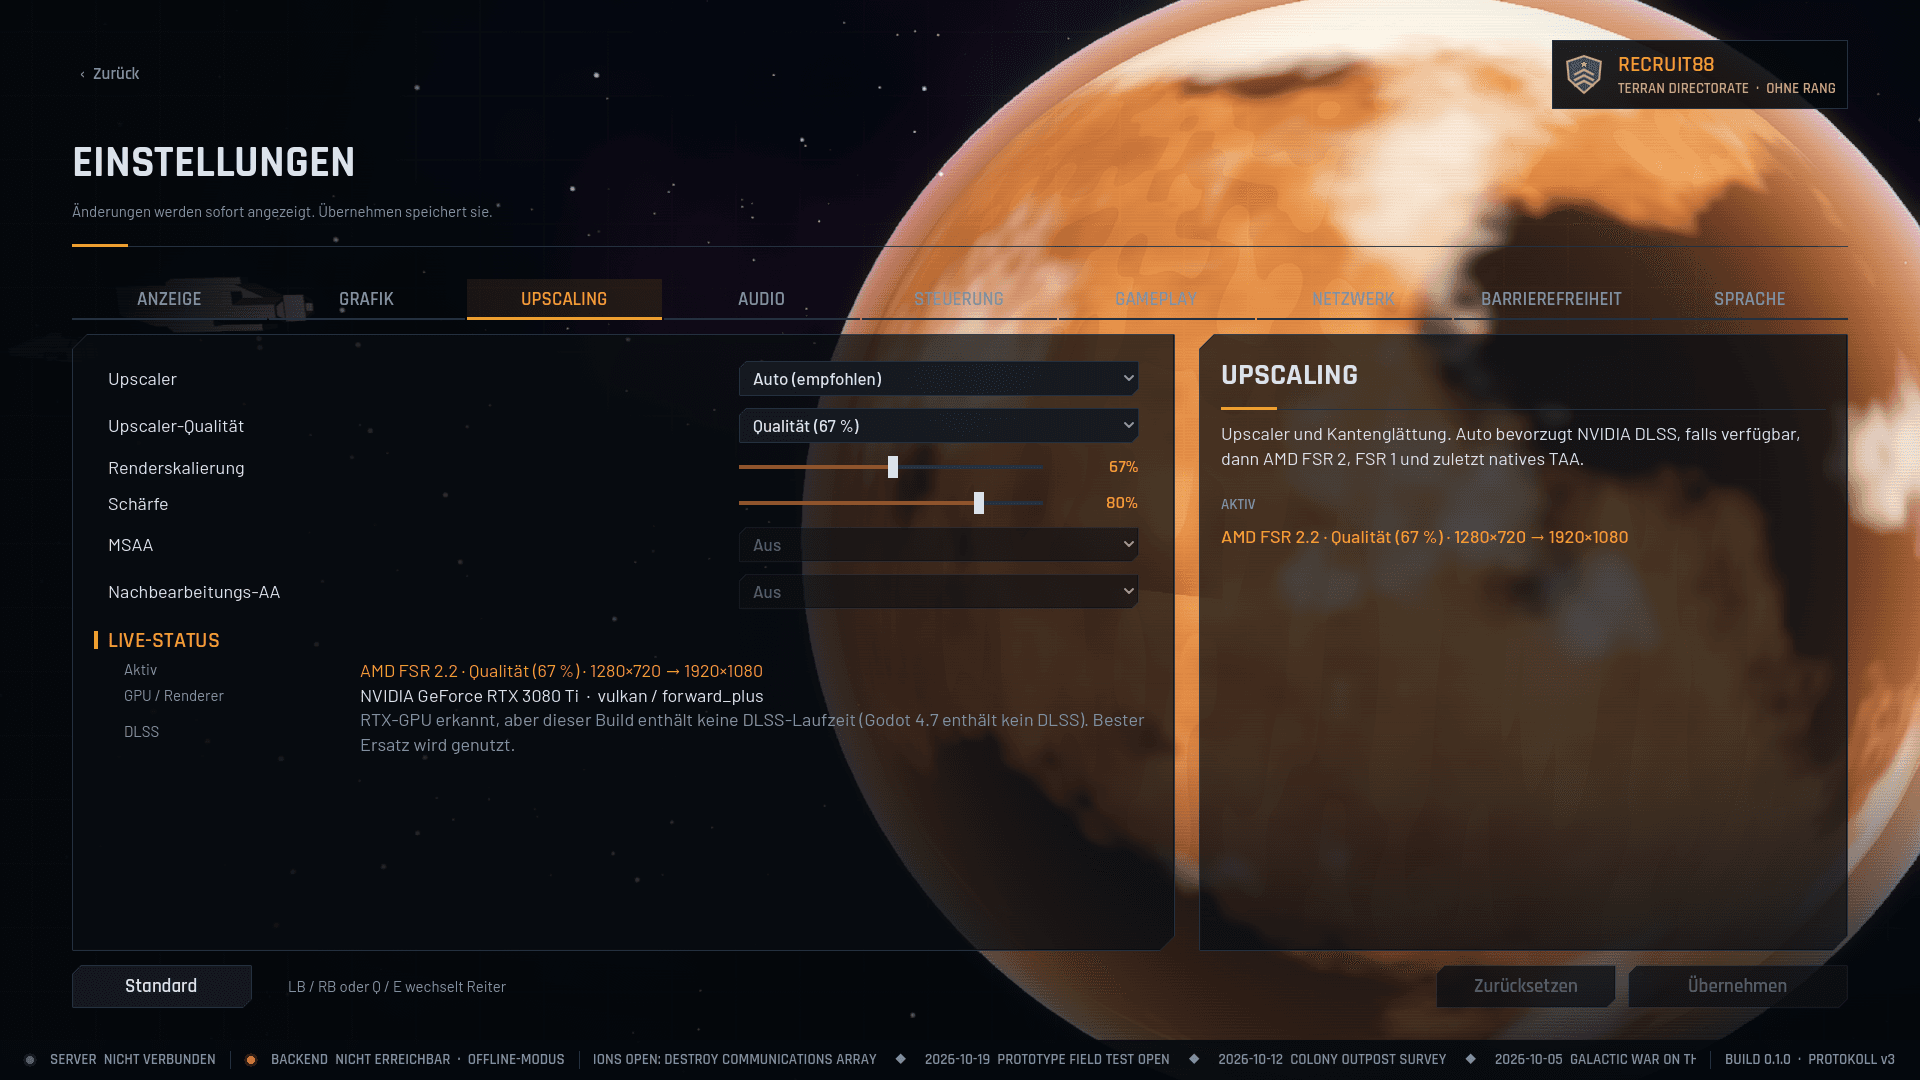Image resolution: width=1920 pixels, height=1080 pixels.
Task: Select the Upscaling tab
Action: pyautogui.click(x=564, y=299)
